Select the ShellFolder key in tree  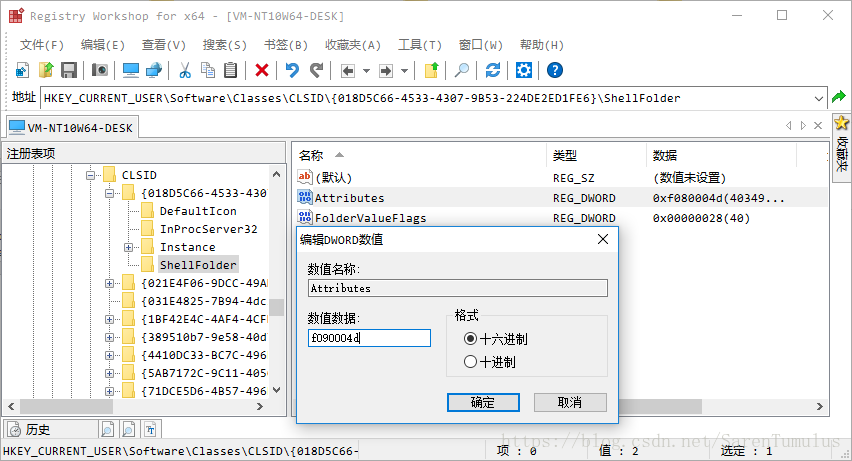point(198,265)
